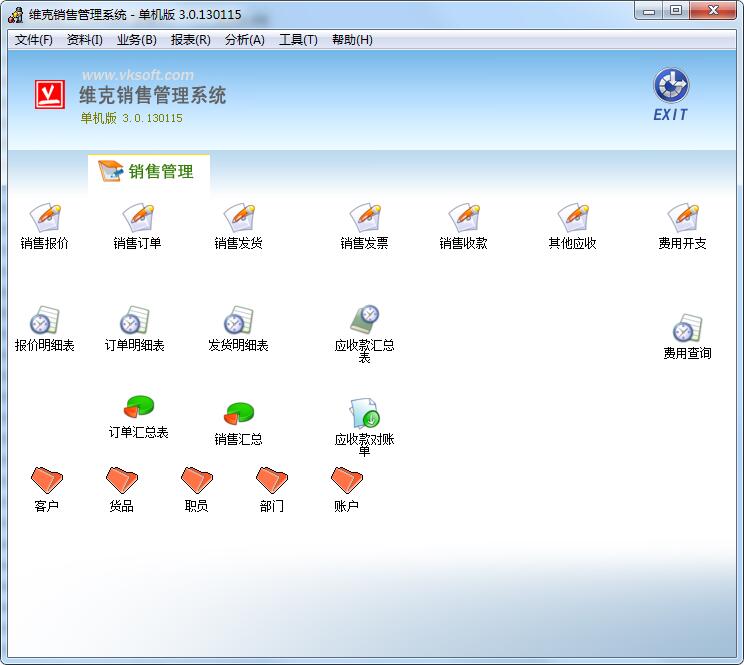Open the 应收款对账单 icon

tap(364, 413)
